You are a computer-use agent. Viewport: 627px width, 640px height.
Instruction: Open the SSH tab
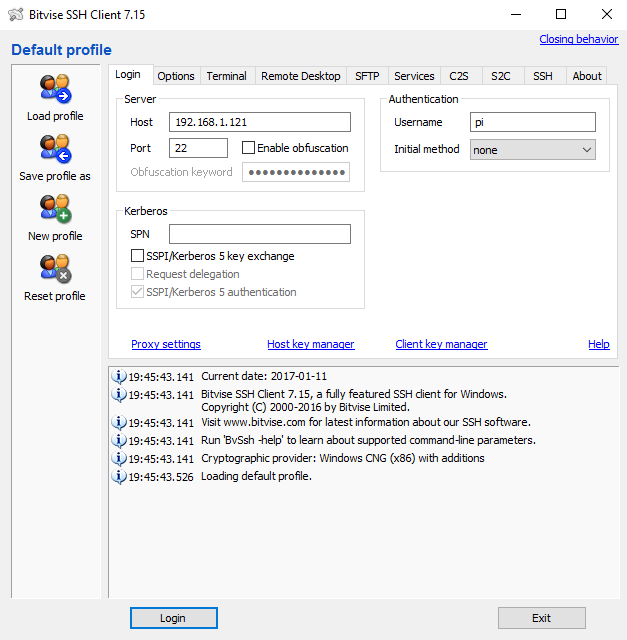click(543, 76)
